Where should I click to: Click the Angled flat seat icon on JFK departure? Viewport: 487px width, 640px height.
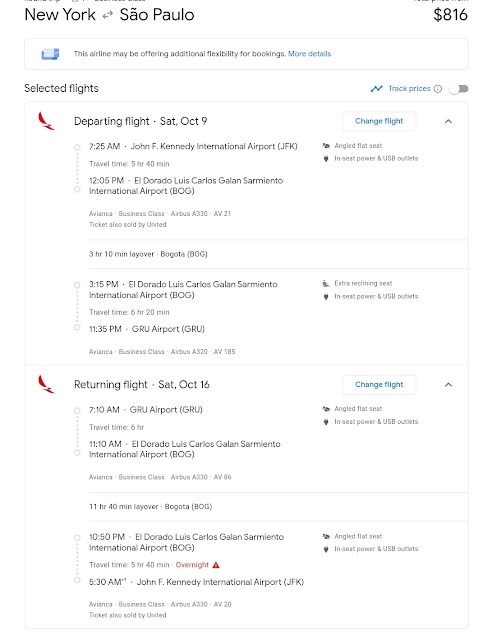click(x=326, y=146)
